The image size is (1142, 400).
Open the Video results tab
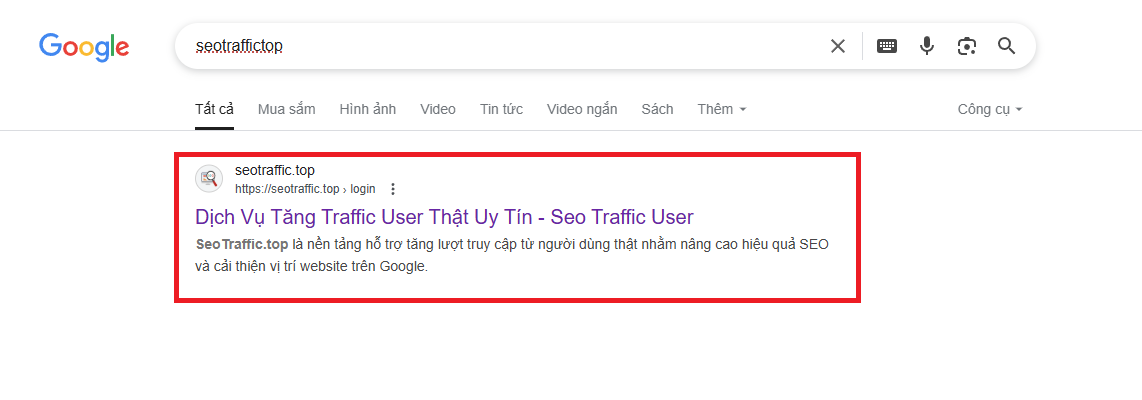pos(438,109)
